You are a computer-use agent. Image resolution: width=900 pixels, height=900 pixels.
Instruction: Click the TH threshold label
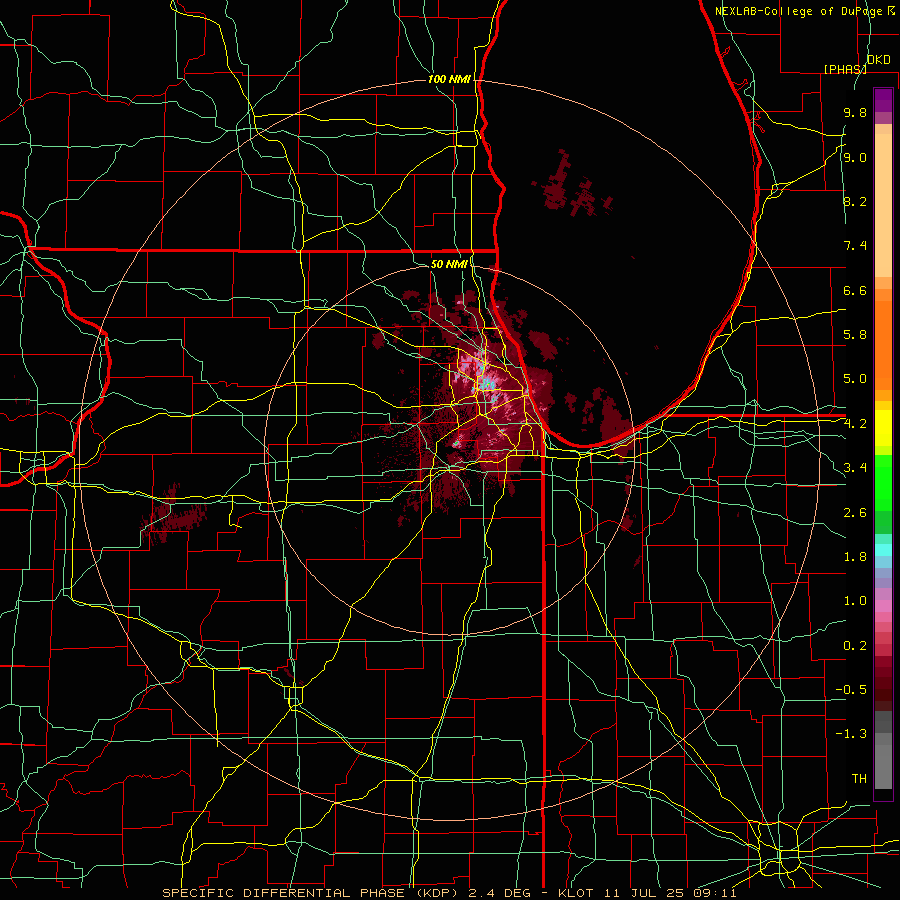click(859, 779)
